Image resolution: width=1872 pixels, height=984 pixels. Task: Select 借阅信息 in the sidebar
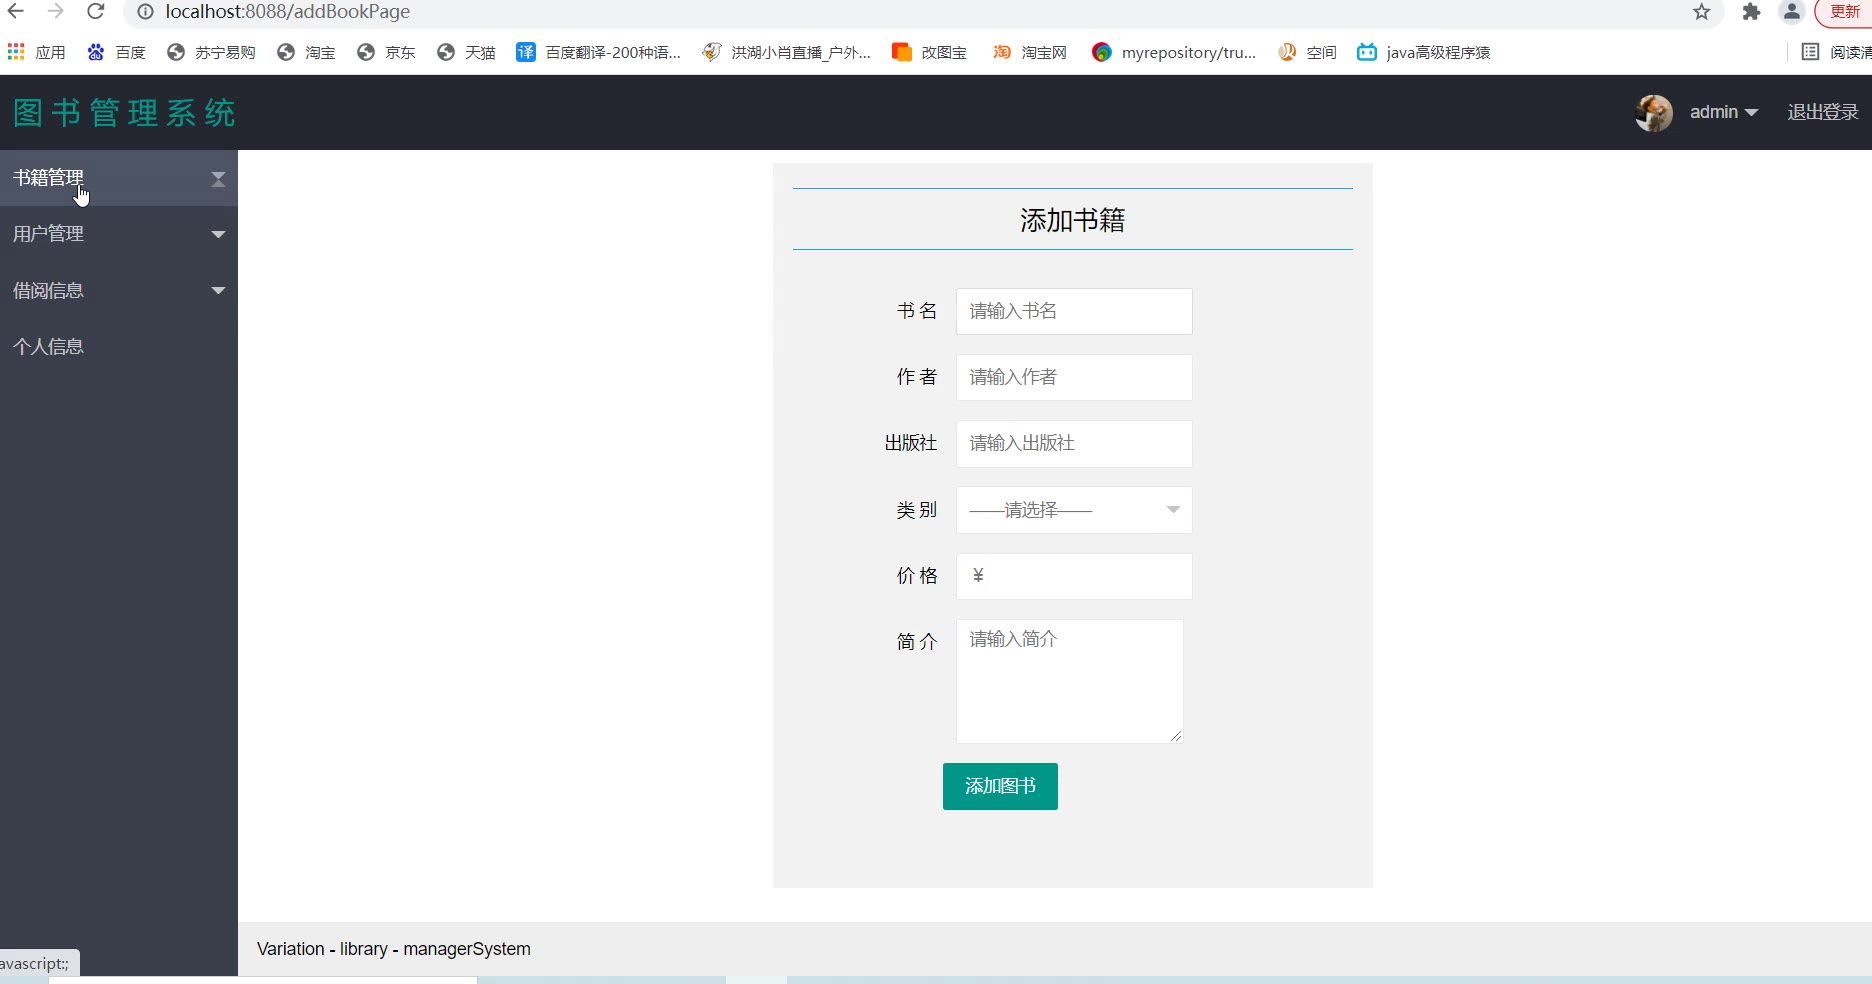tap(119, 291)
